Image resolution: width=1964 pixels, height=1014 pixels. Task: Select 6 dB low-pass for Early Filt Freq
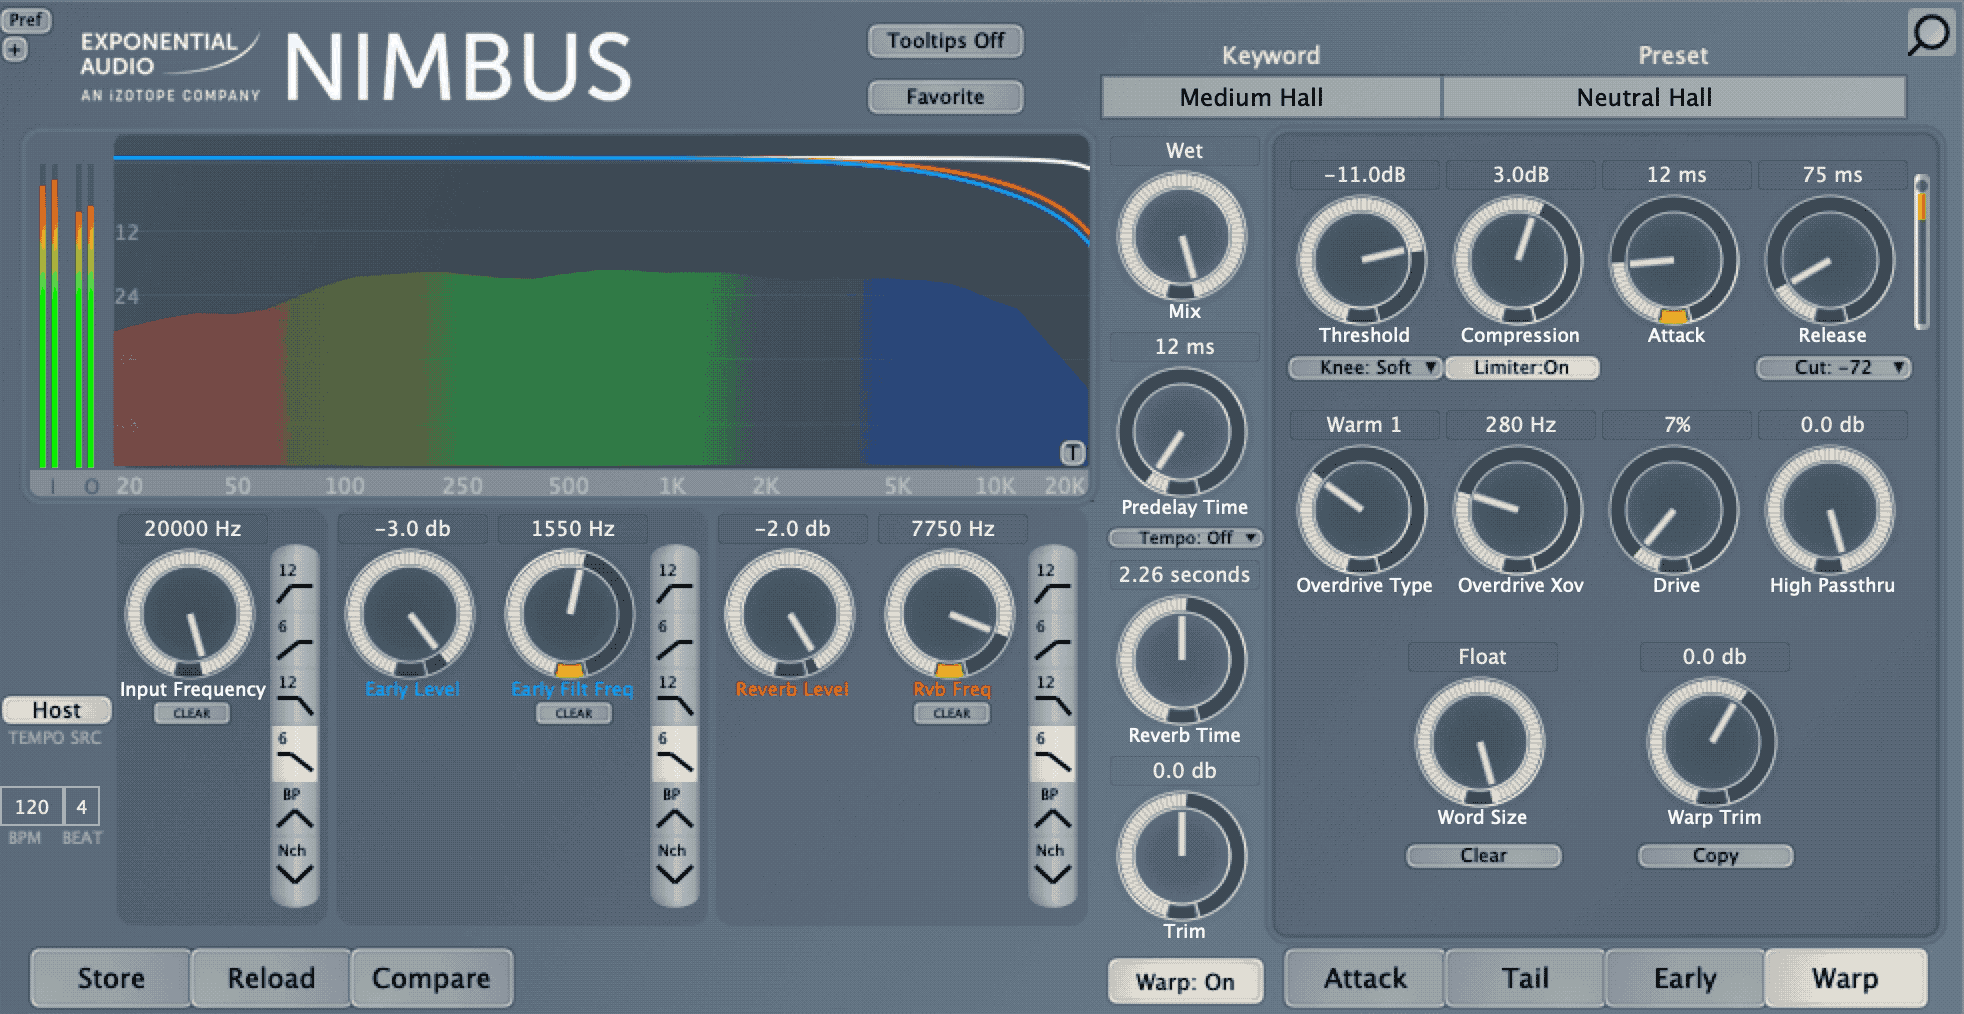(x=674, y=753)
